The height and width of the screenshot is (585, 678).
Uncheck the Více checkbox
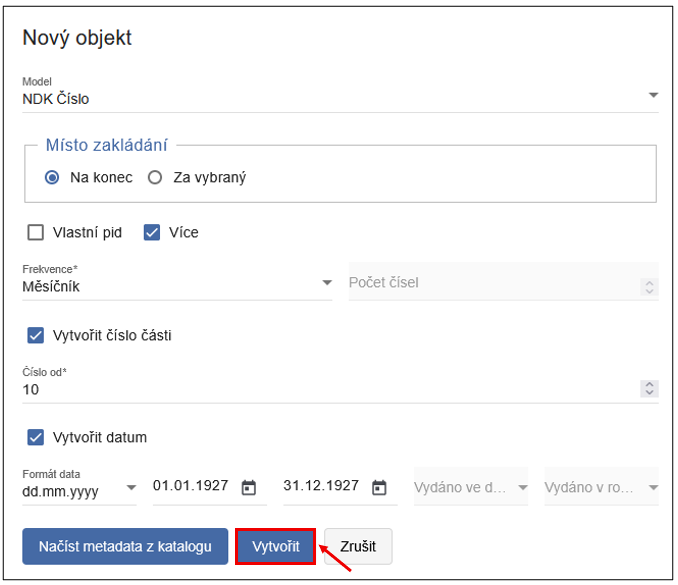[x=153, y=233]
